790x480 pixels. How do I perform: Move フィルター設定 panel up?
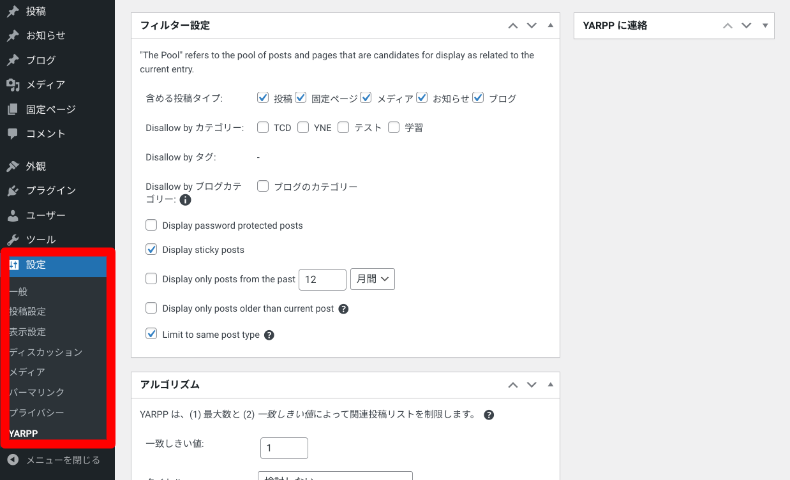[513, 26]
